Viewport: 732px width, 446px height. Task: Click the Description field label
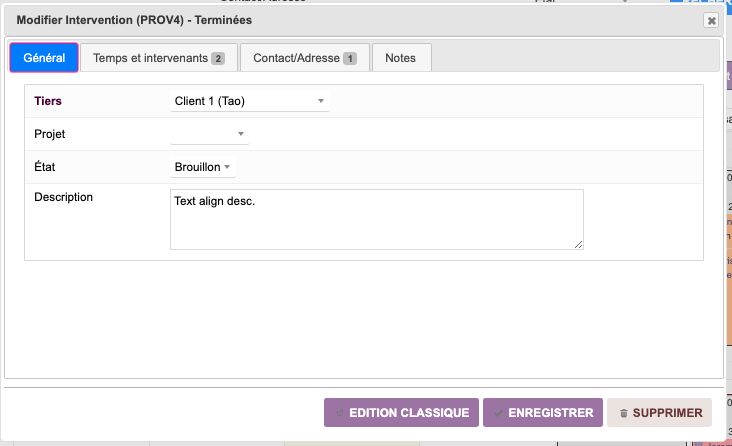(63, 197)
